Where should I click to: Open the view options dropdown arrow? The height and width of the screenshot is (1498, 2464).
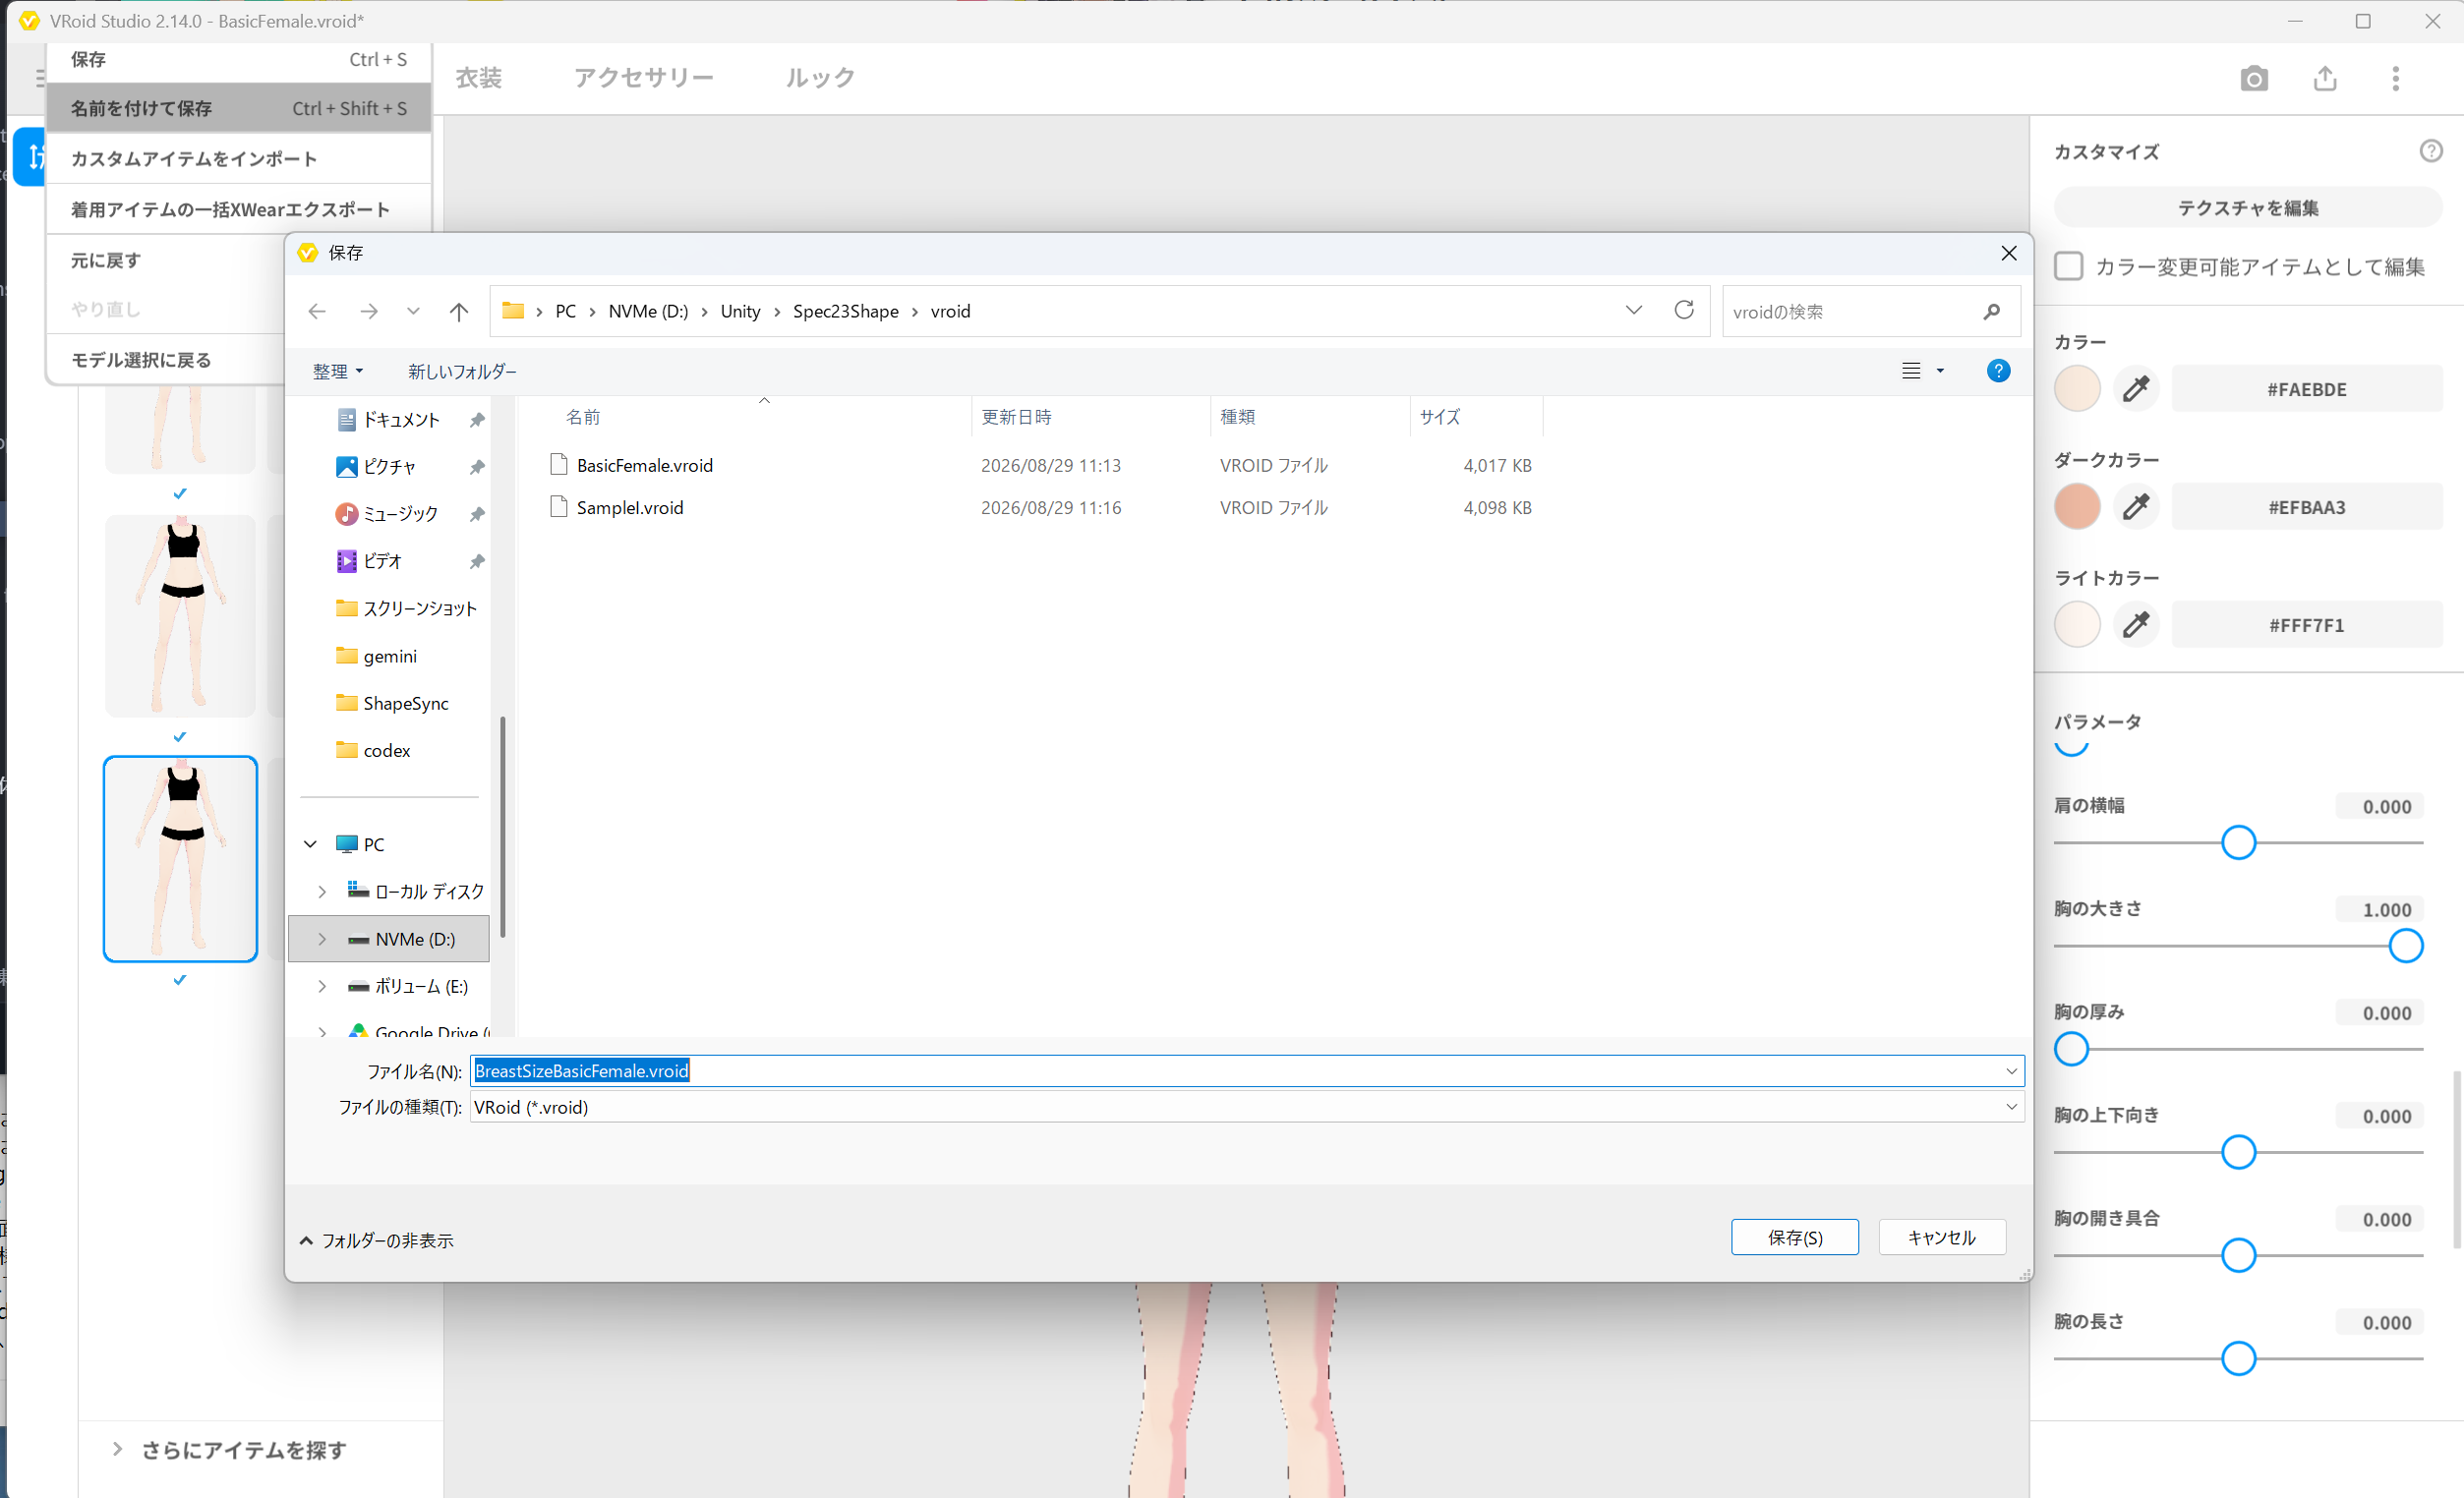coord(1940,371)
